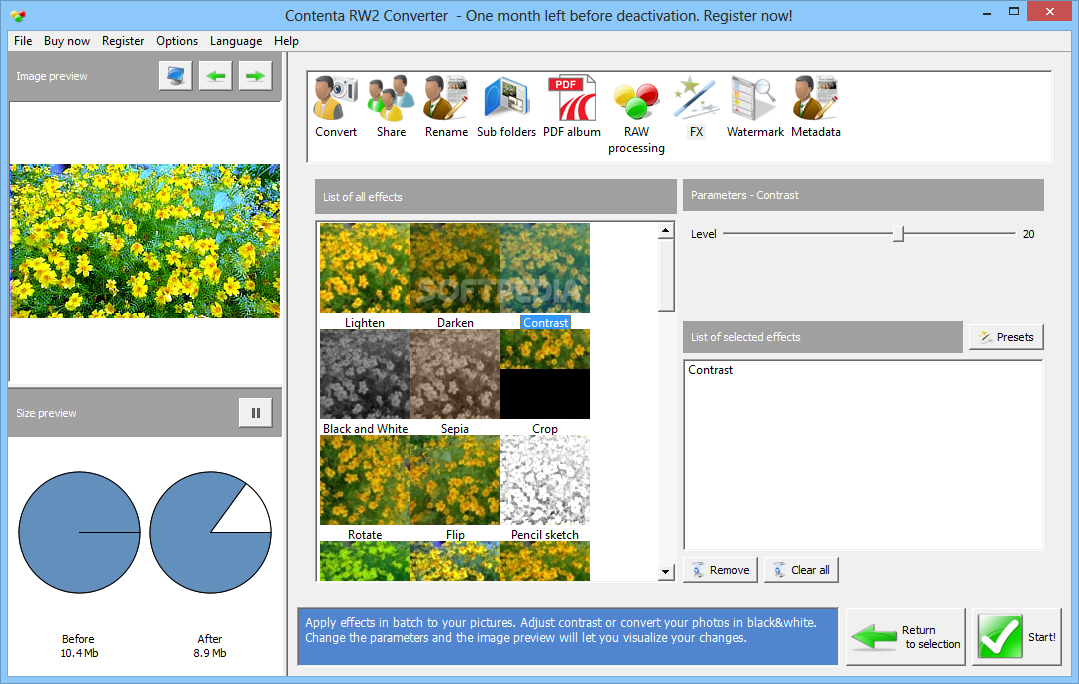This screenshot has height=684, width=1079.
Task: Open the Register menu
Action: (x=123, y=41)
